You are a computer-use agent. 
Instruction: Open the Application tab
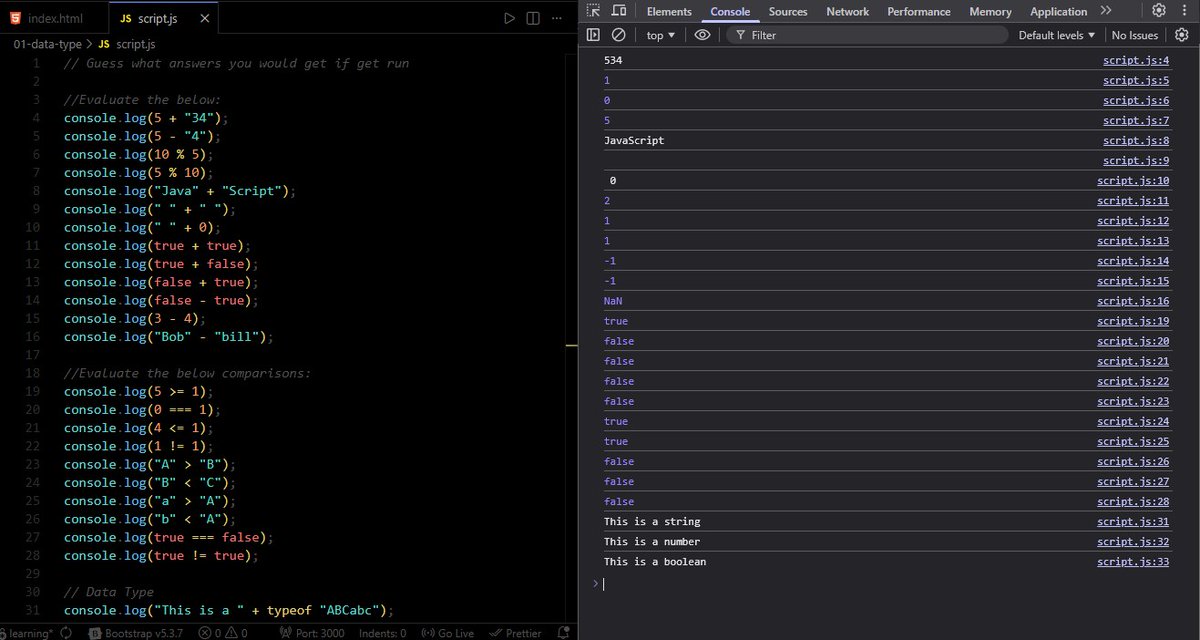coord(1058,11)
